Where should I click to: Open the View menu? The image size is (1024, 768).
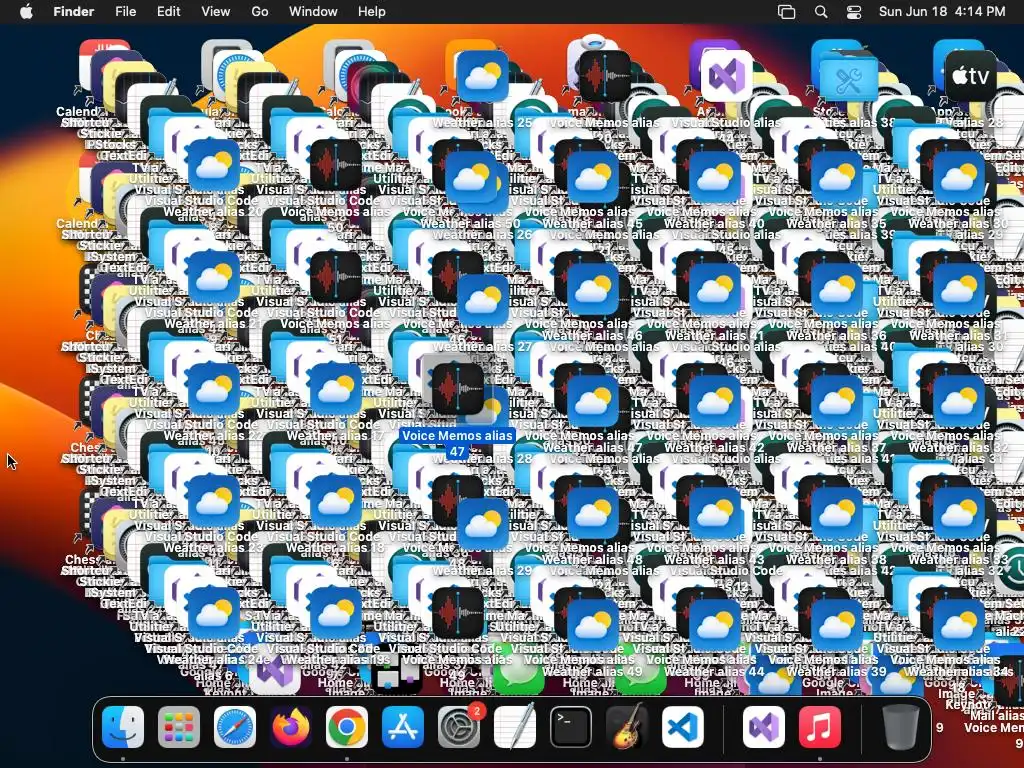[x=216, y=12]
